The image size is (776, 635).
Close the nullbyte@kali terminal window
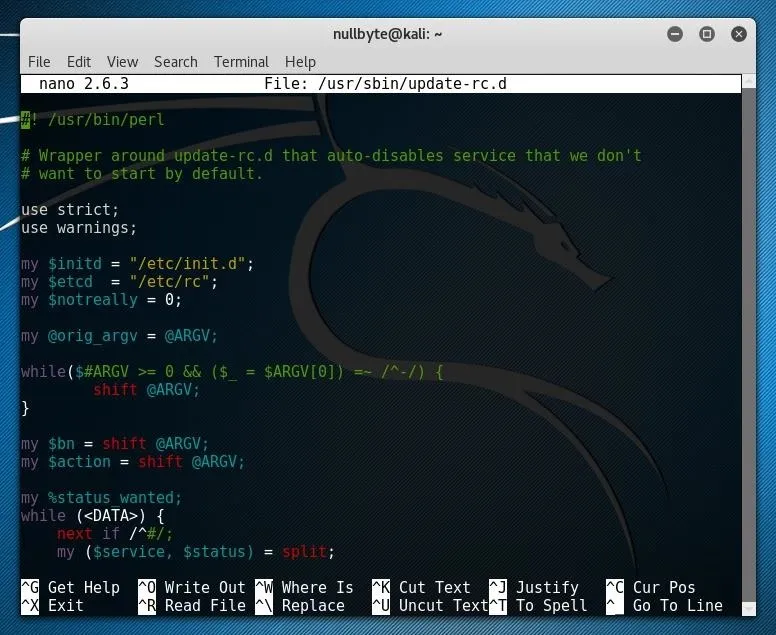point(739,34)
